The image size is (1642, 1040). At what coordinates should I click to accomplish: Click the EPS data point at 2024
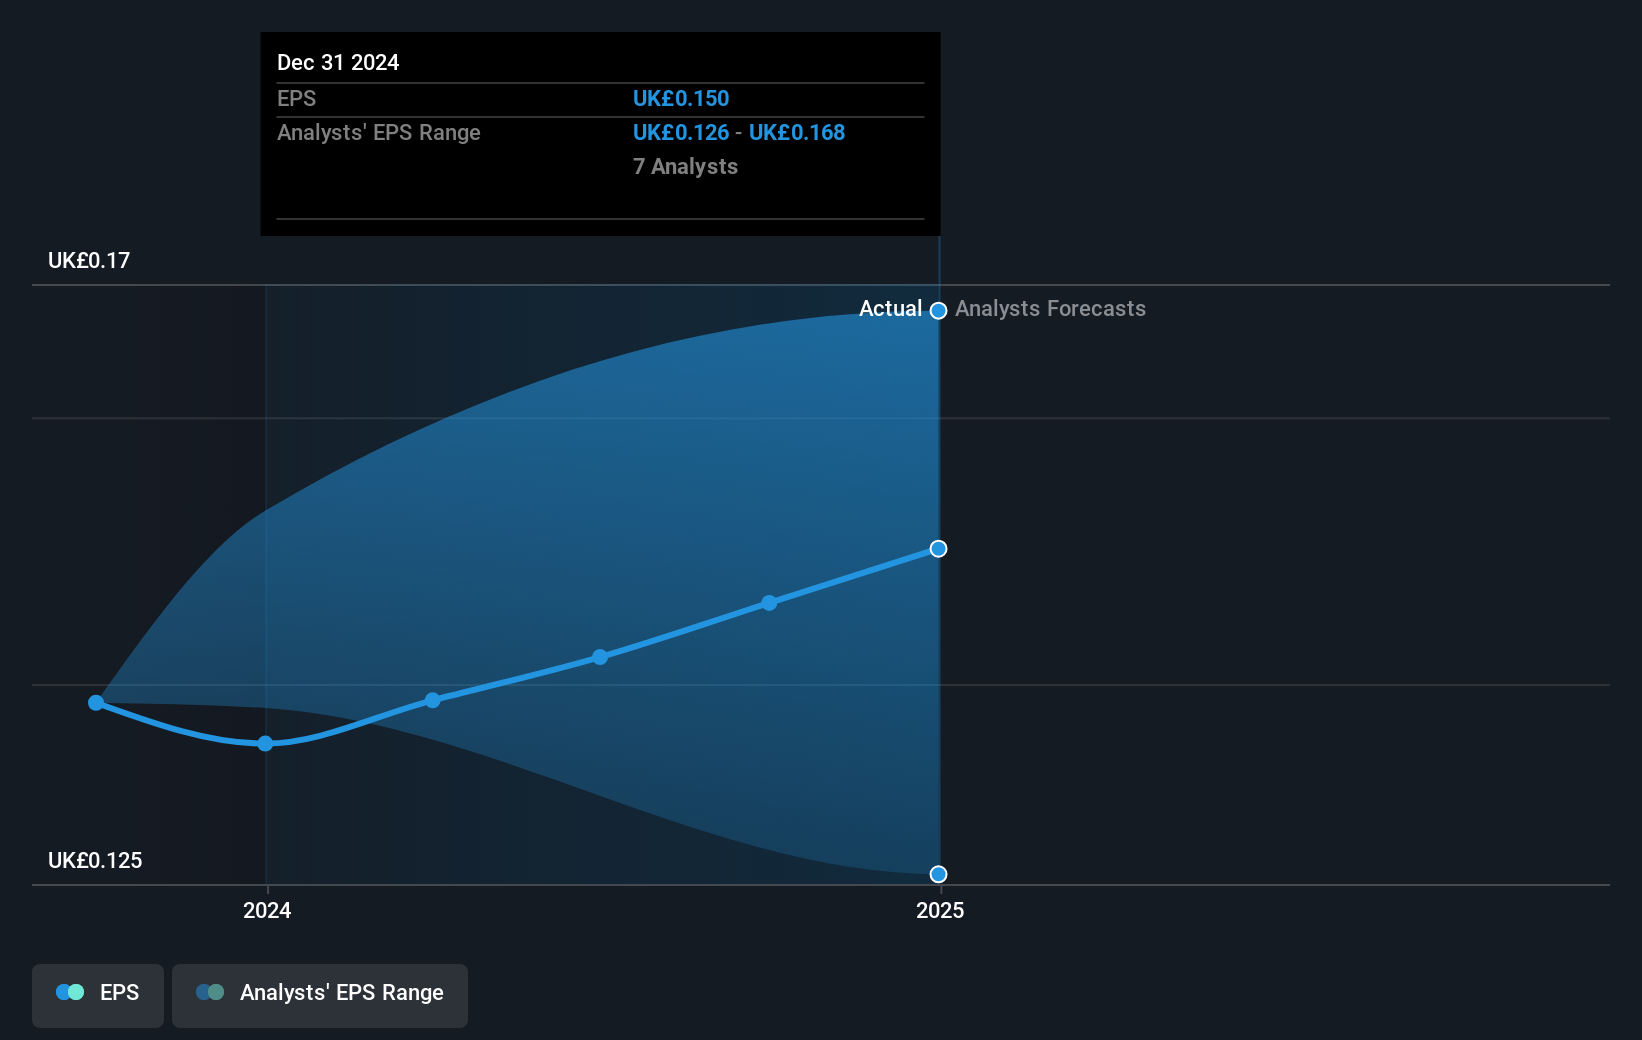(265, 743)
